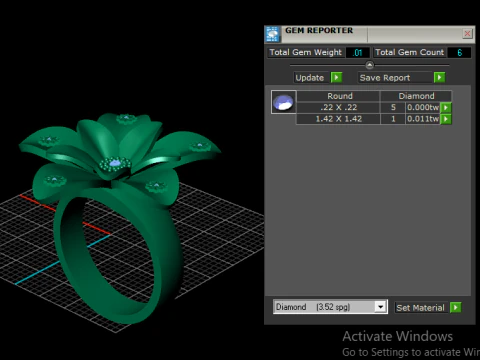Click the Update label
480x360 pixels.
coord(310,78)
